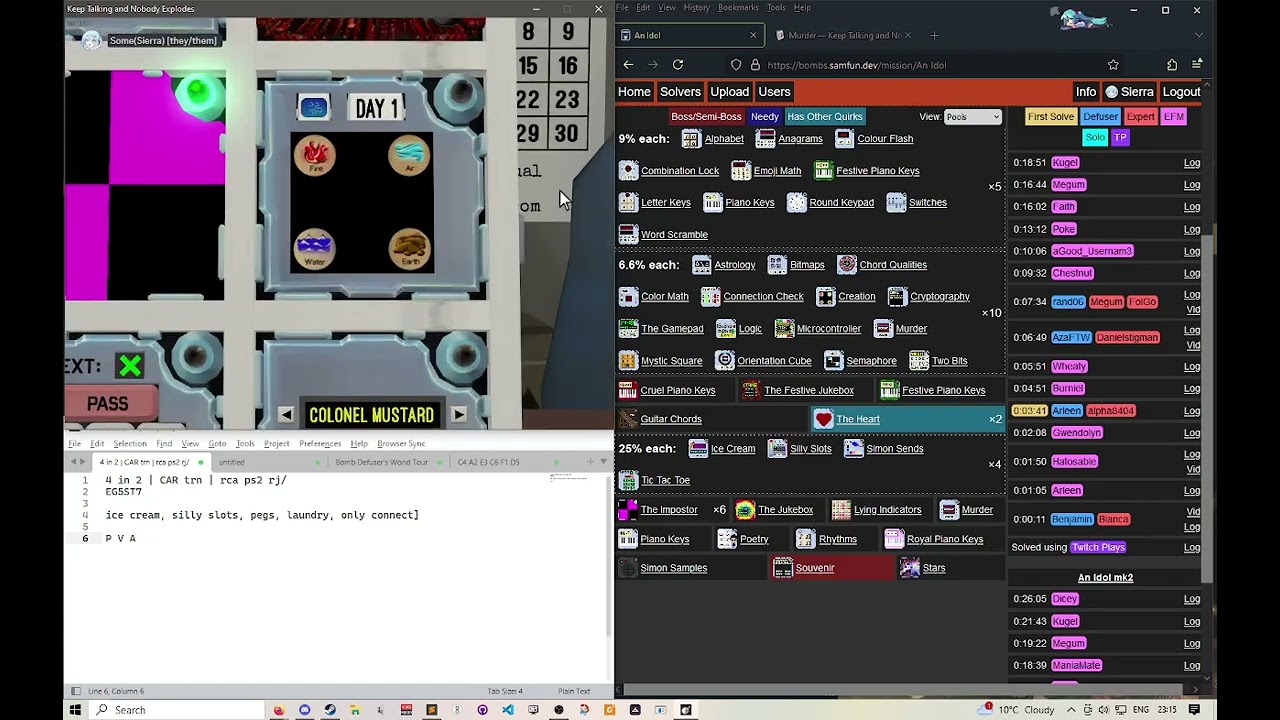Toggle the Boss/Semi-Boss filter
The image size is (1280, 720).
[706, 117]
